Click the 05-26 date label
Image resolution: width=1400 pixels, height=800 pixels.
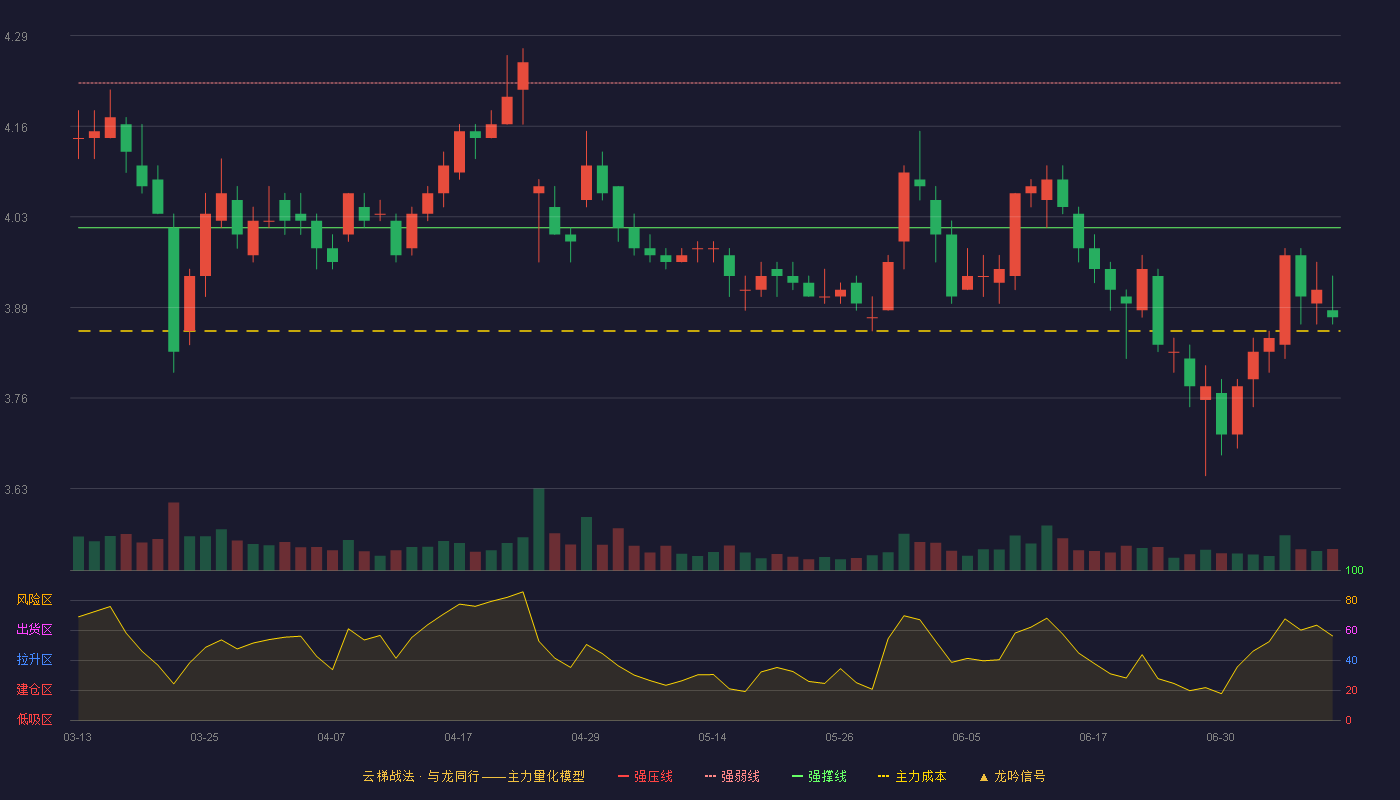(839, 737)
